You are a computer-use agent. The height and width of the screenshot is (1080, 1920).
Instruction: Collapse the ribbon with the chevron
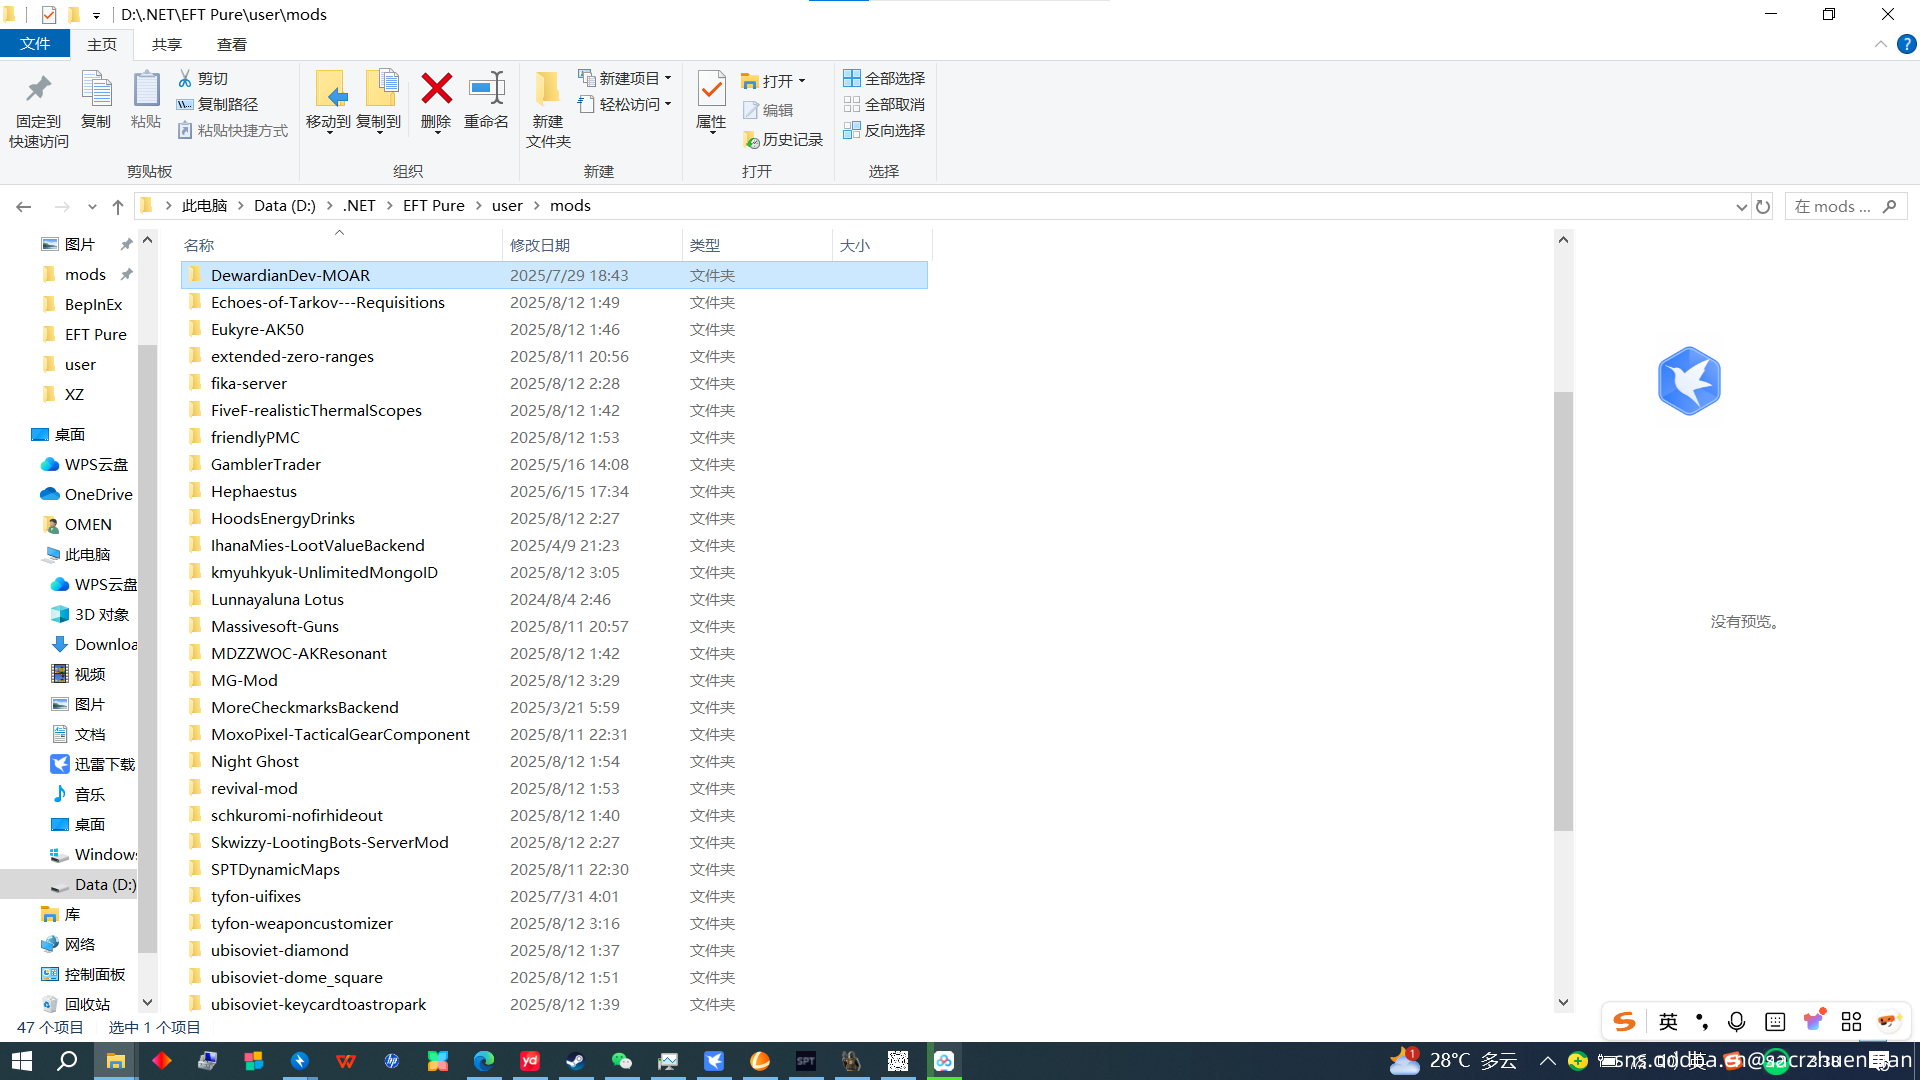point(1880,44)
